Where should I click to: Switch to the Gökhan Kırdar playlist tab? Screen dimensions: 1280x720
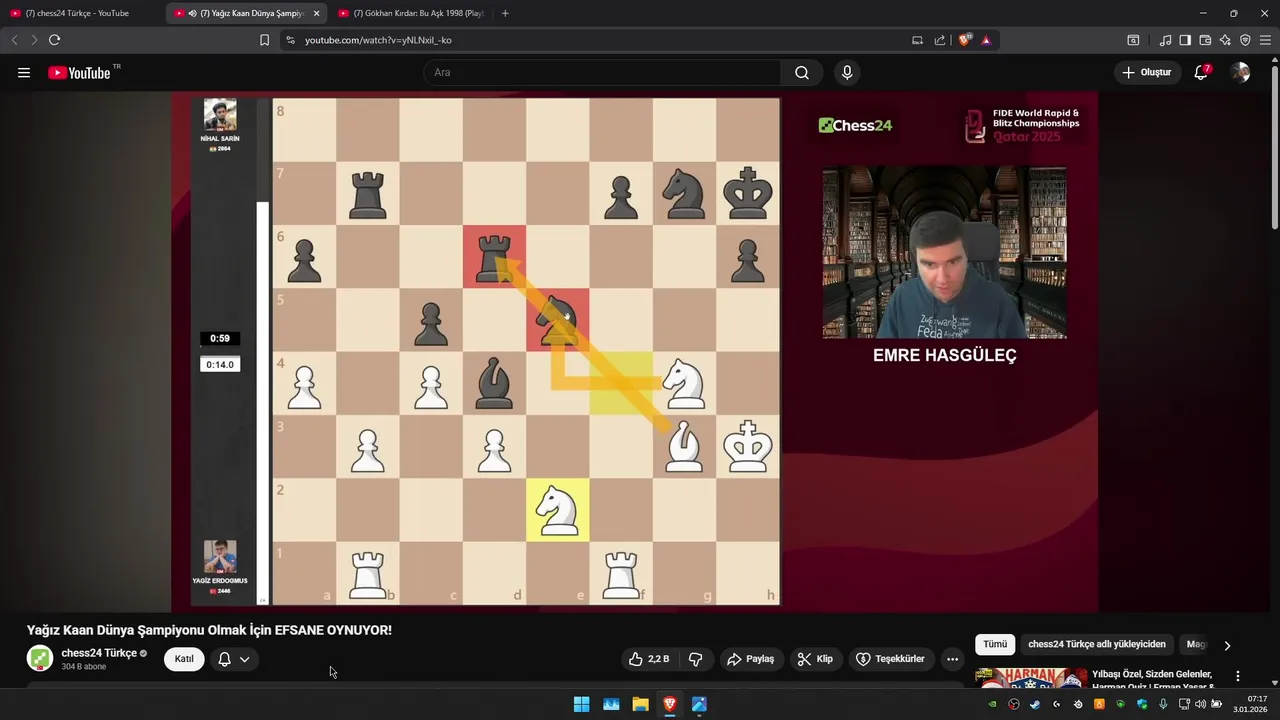click(410, 13)
